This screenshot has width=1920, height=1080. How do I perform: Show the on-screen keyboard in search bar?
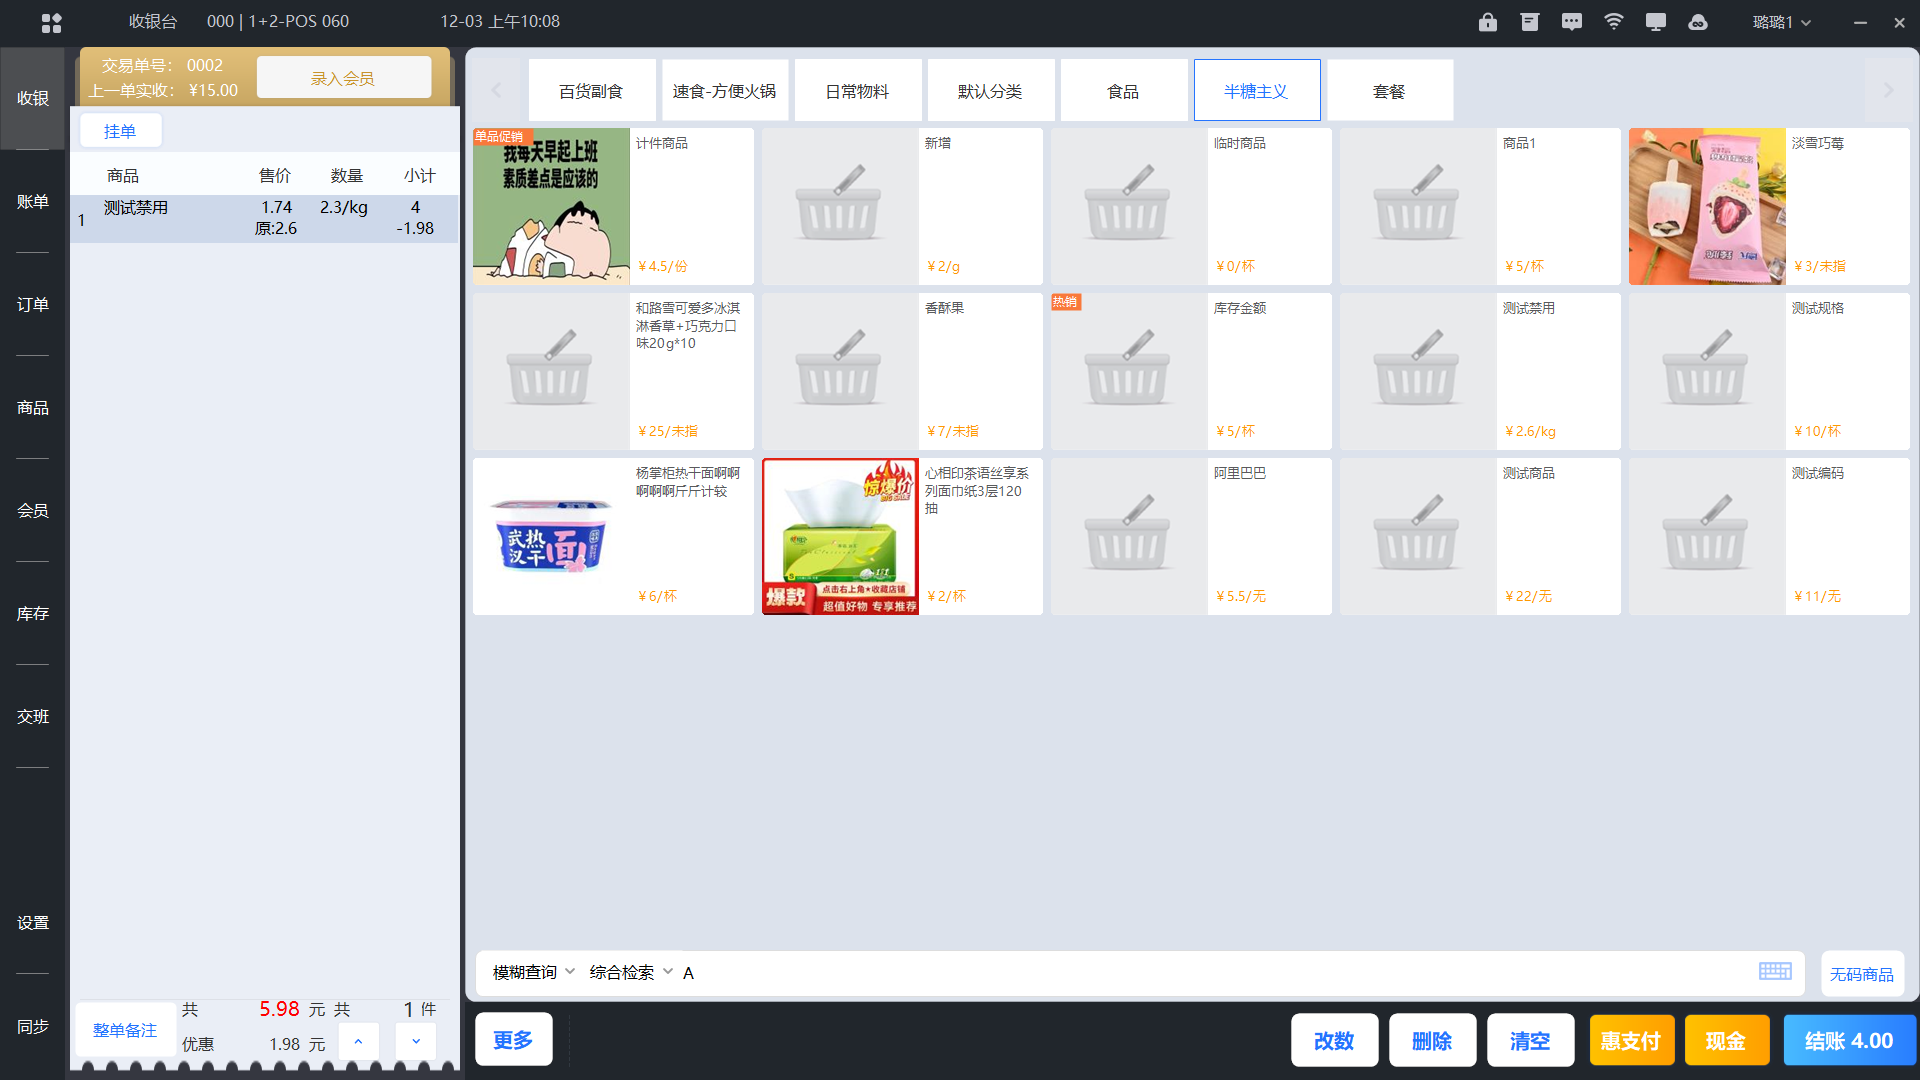click(x=1775, y=971)
